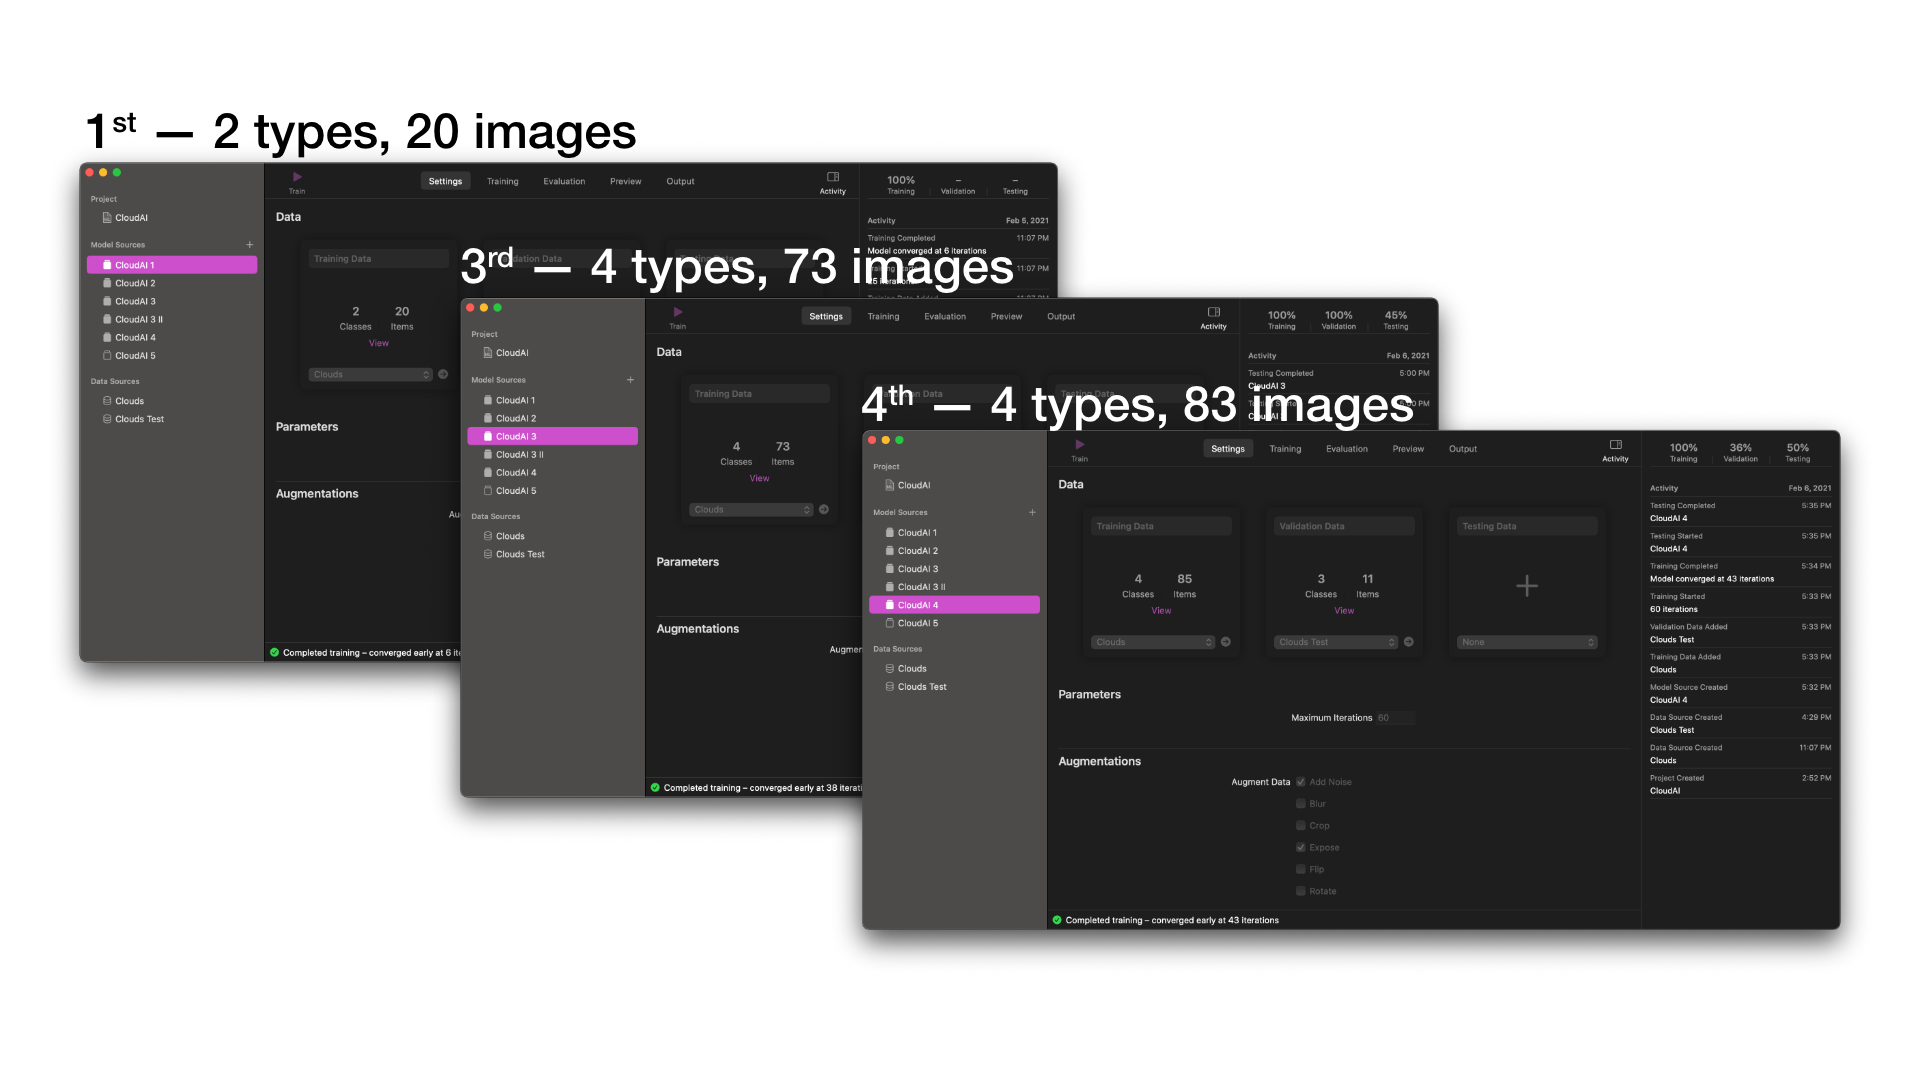The width and height of the screenshot is (1920, 1080).
Task: Select CloudAI 5 in front window sidebar
Action: pos(955,623)
